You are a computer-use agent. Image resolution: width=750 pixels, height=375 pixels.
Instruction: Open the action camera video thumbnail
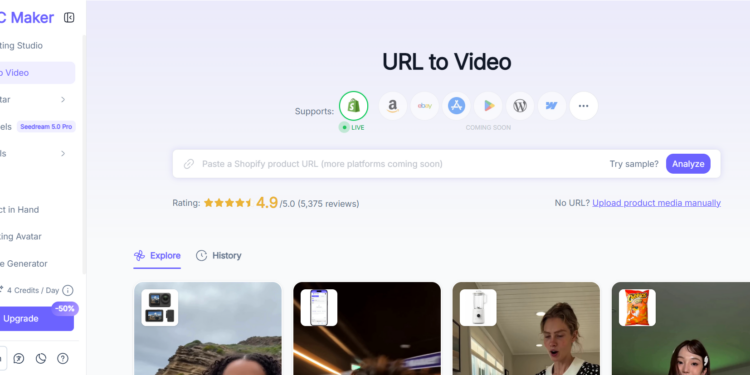[x=208, y=329]
